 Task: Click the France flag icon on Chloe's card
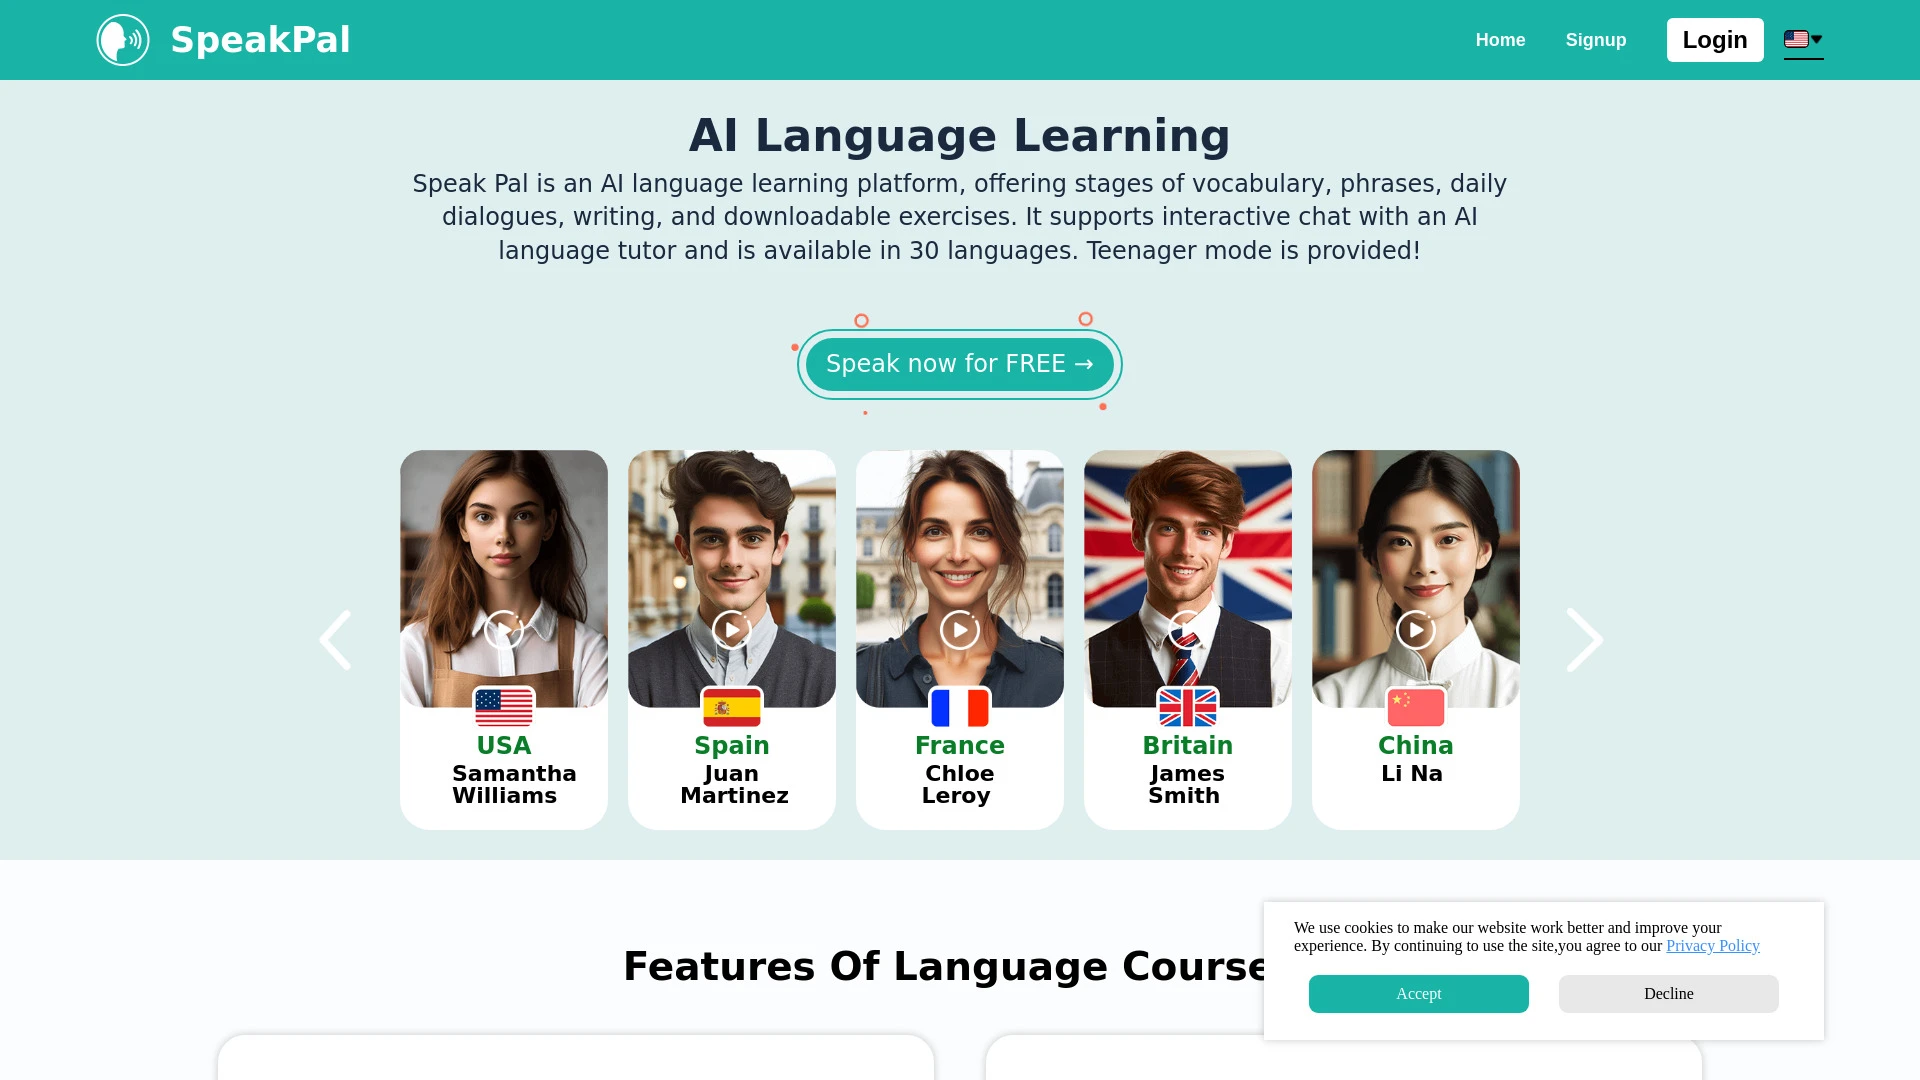(960, 707)
